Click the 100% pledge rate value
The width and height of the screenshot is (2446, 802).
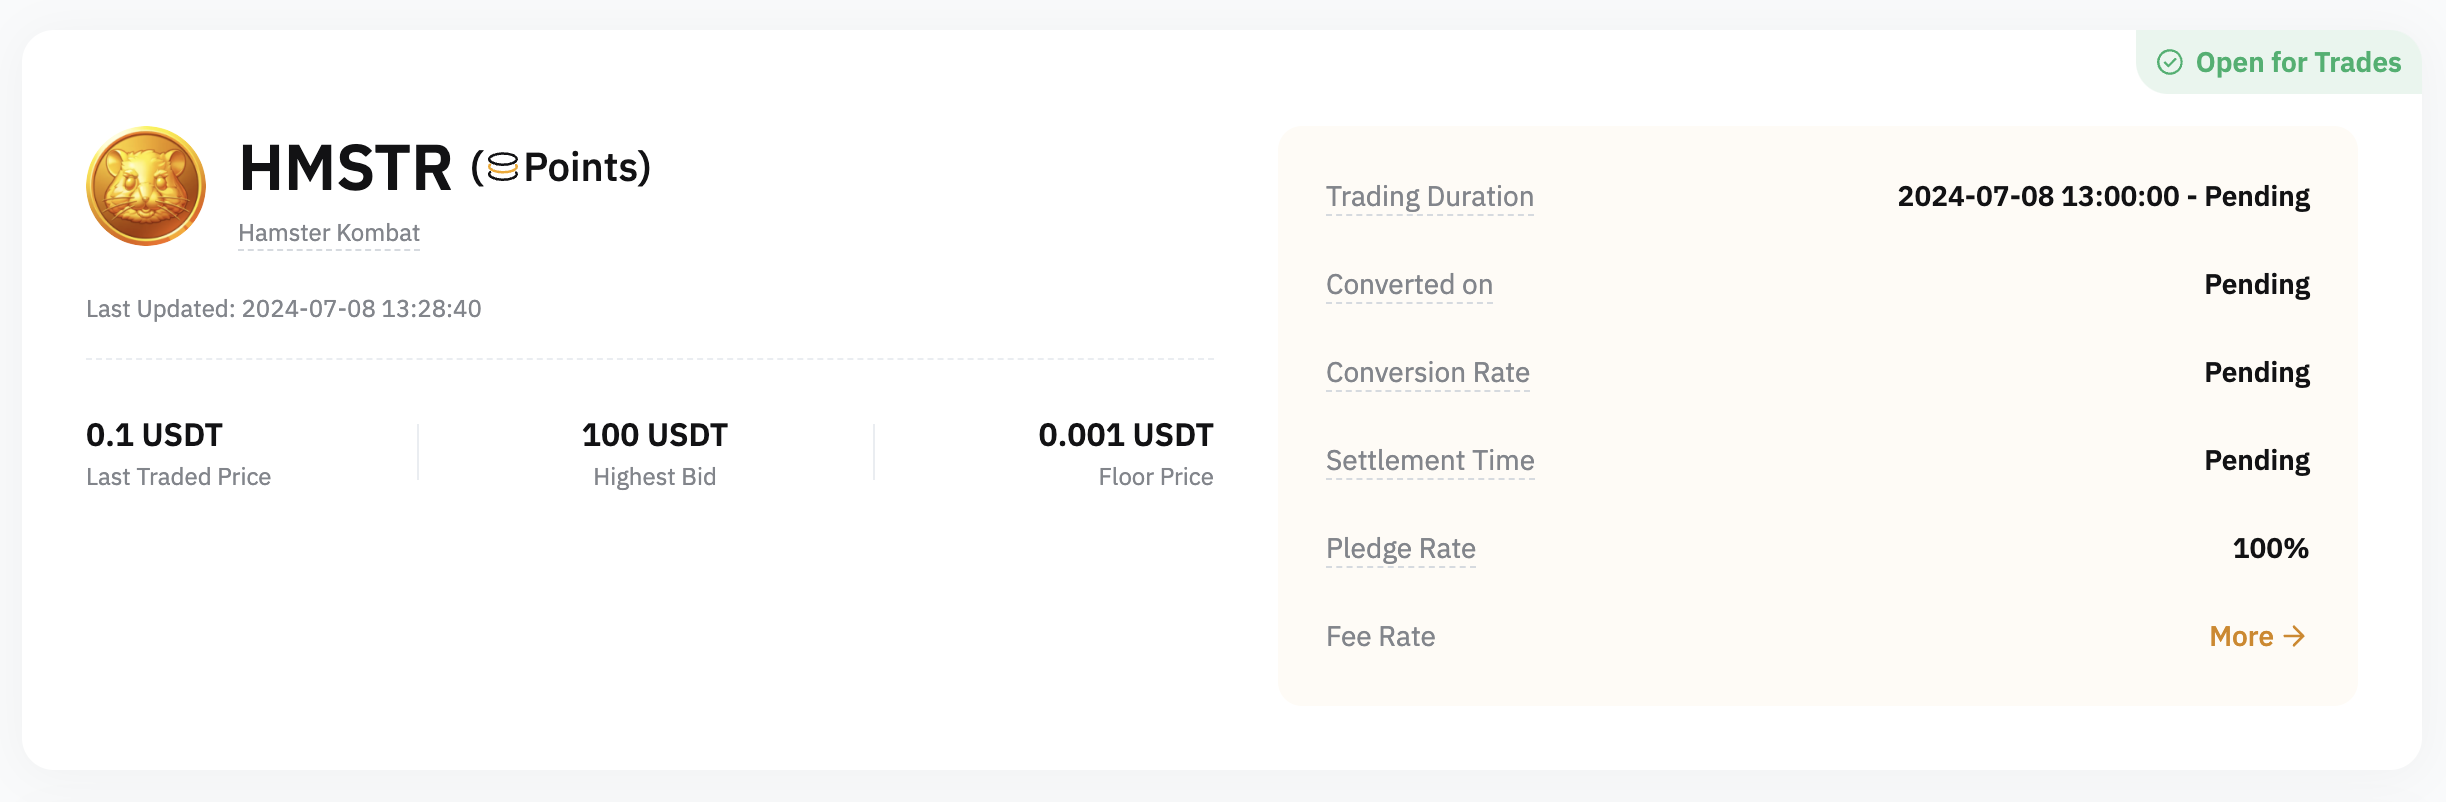click(2270, 549)
